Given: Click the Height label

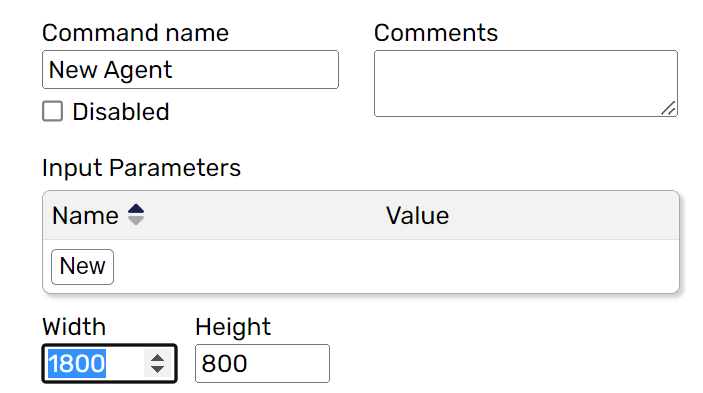Looking at the screenshot, I should (x=233, y=327).
